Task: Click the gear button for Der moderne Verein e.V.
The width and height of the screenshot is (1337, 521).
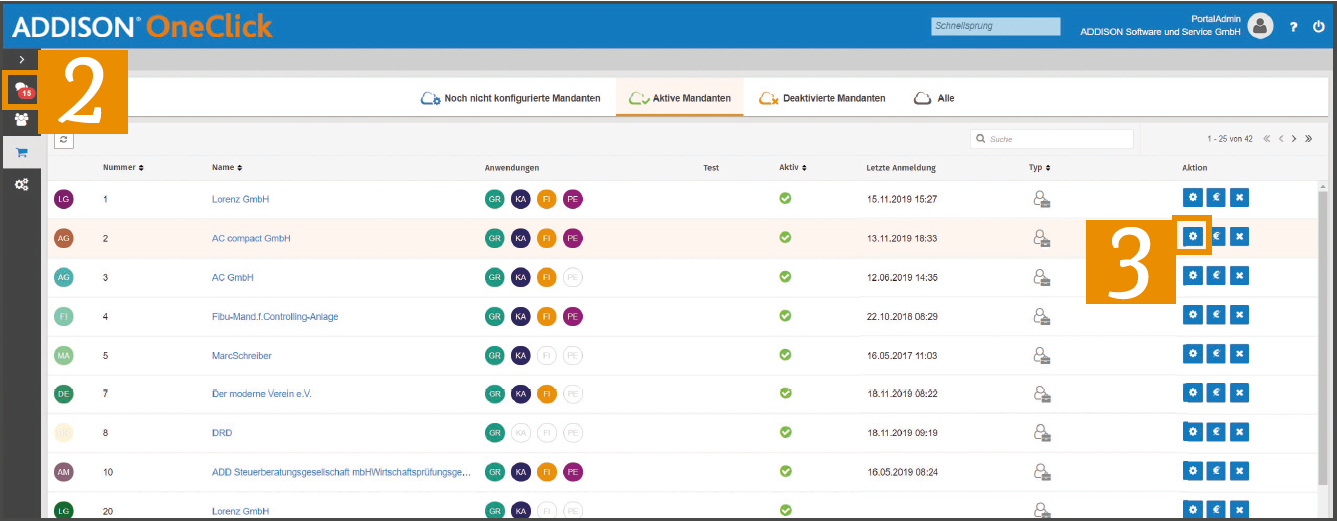Action: pos(1192,392)
